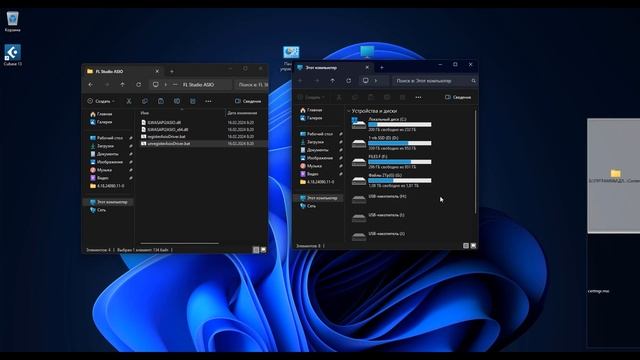The image size is (640, 360).
Task: Select Локальный диск (C:) drive
Action: point(391,124)
